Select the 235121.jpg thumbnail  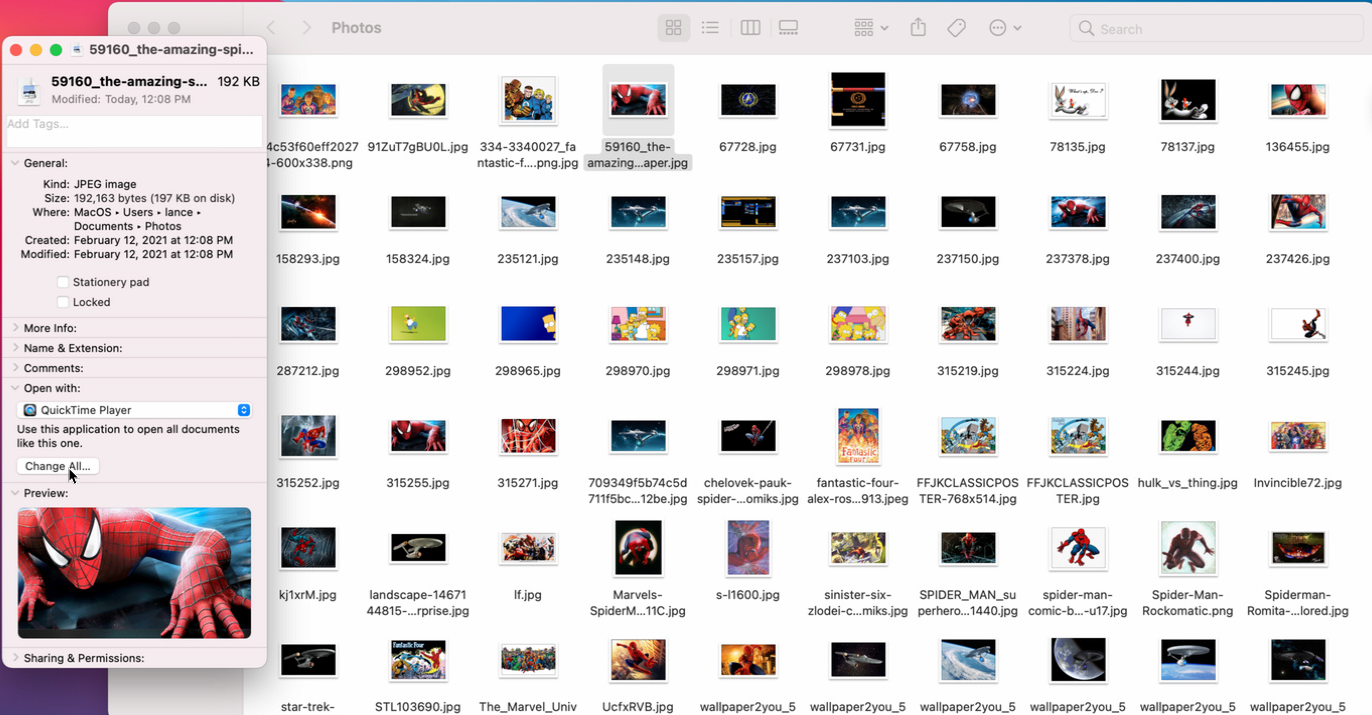[x=528, y=212]
